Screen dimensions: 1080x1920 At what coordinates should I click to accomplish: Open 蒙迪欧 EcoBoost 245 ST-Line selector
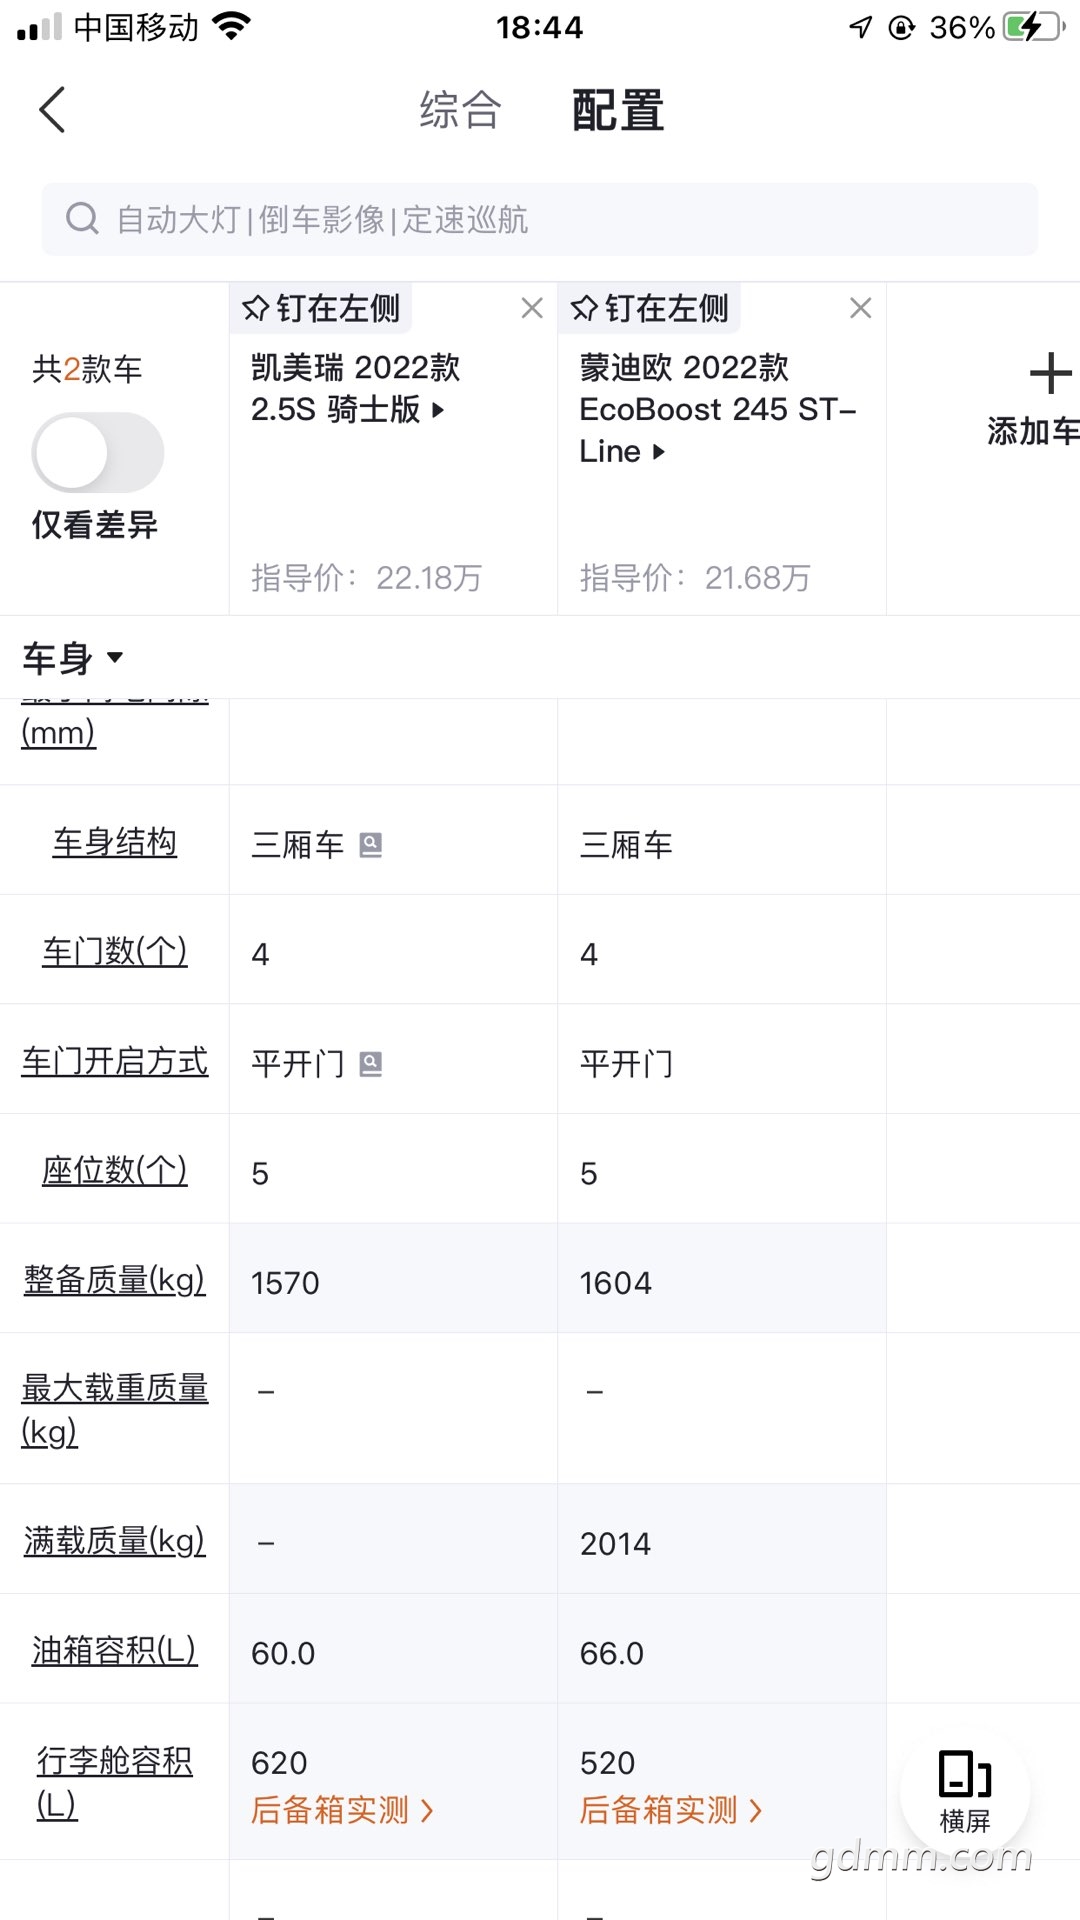point(717,409)
